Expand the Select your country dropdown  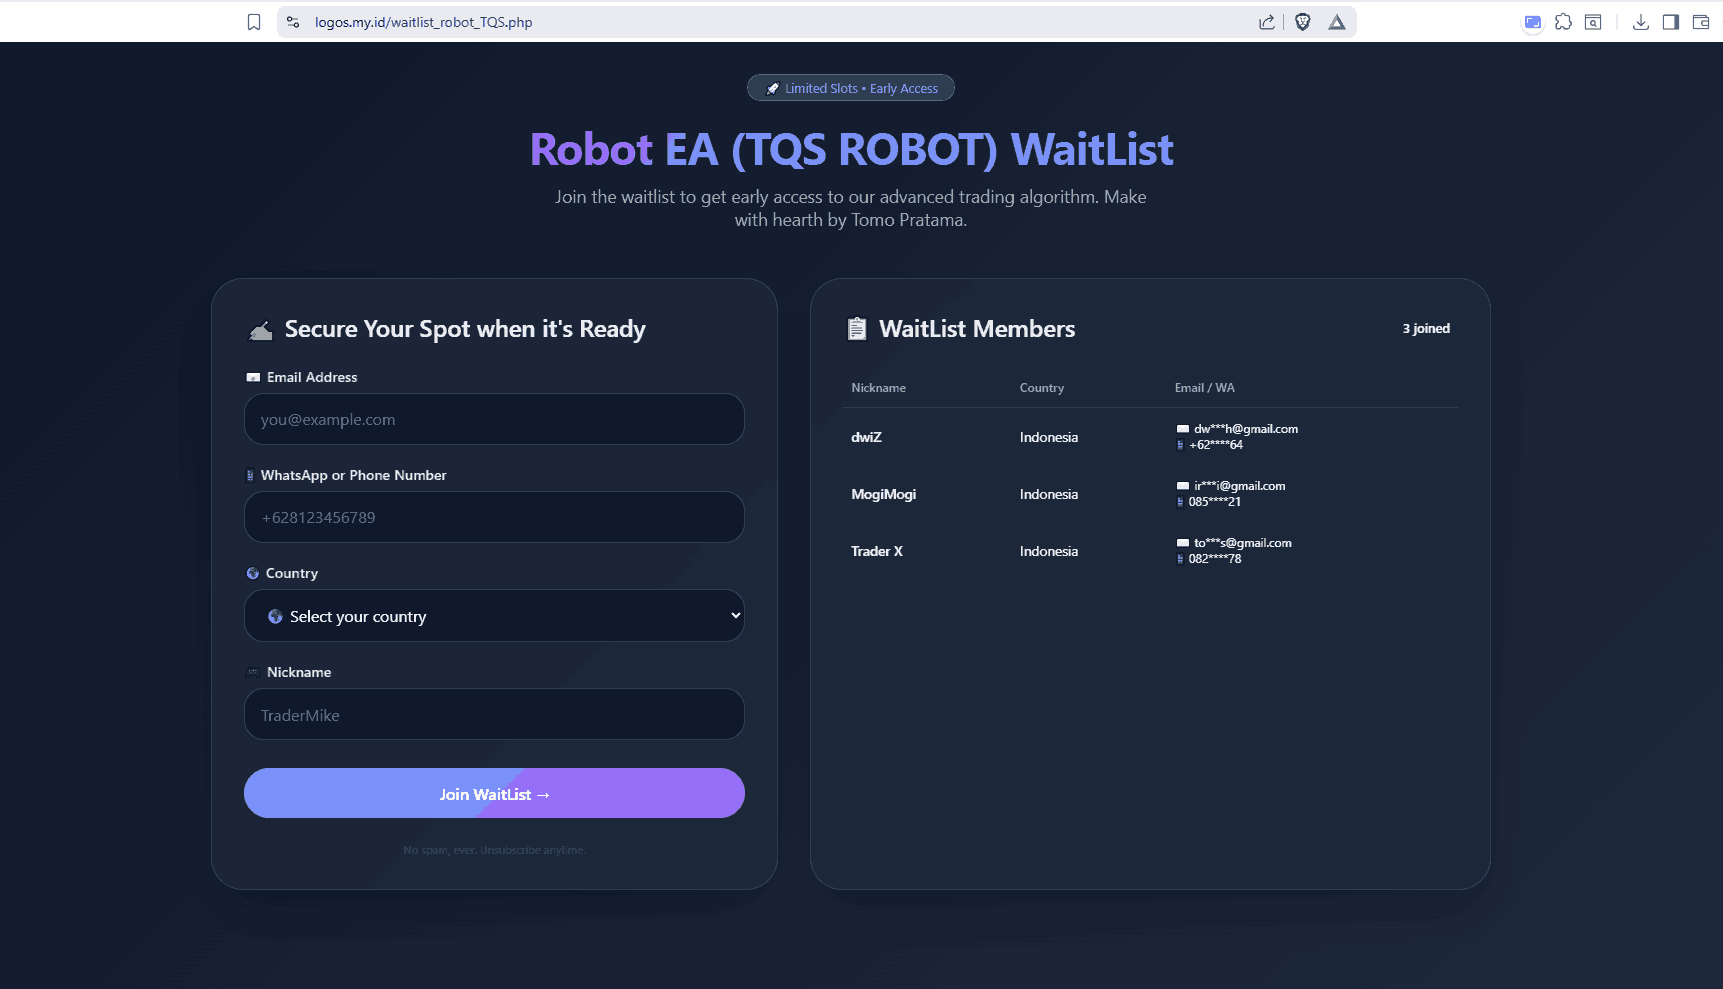[x=494, y=616]
